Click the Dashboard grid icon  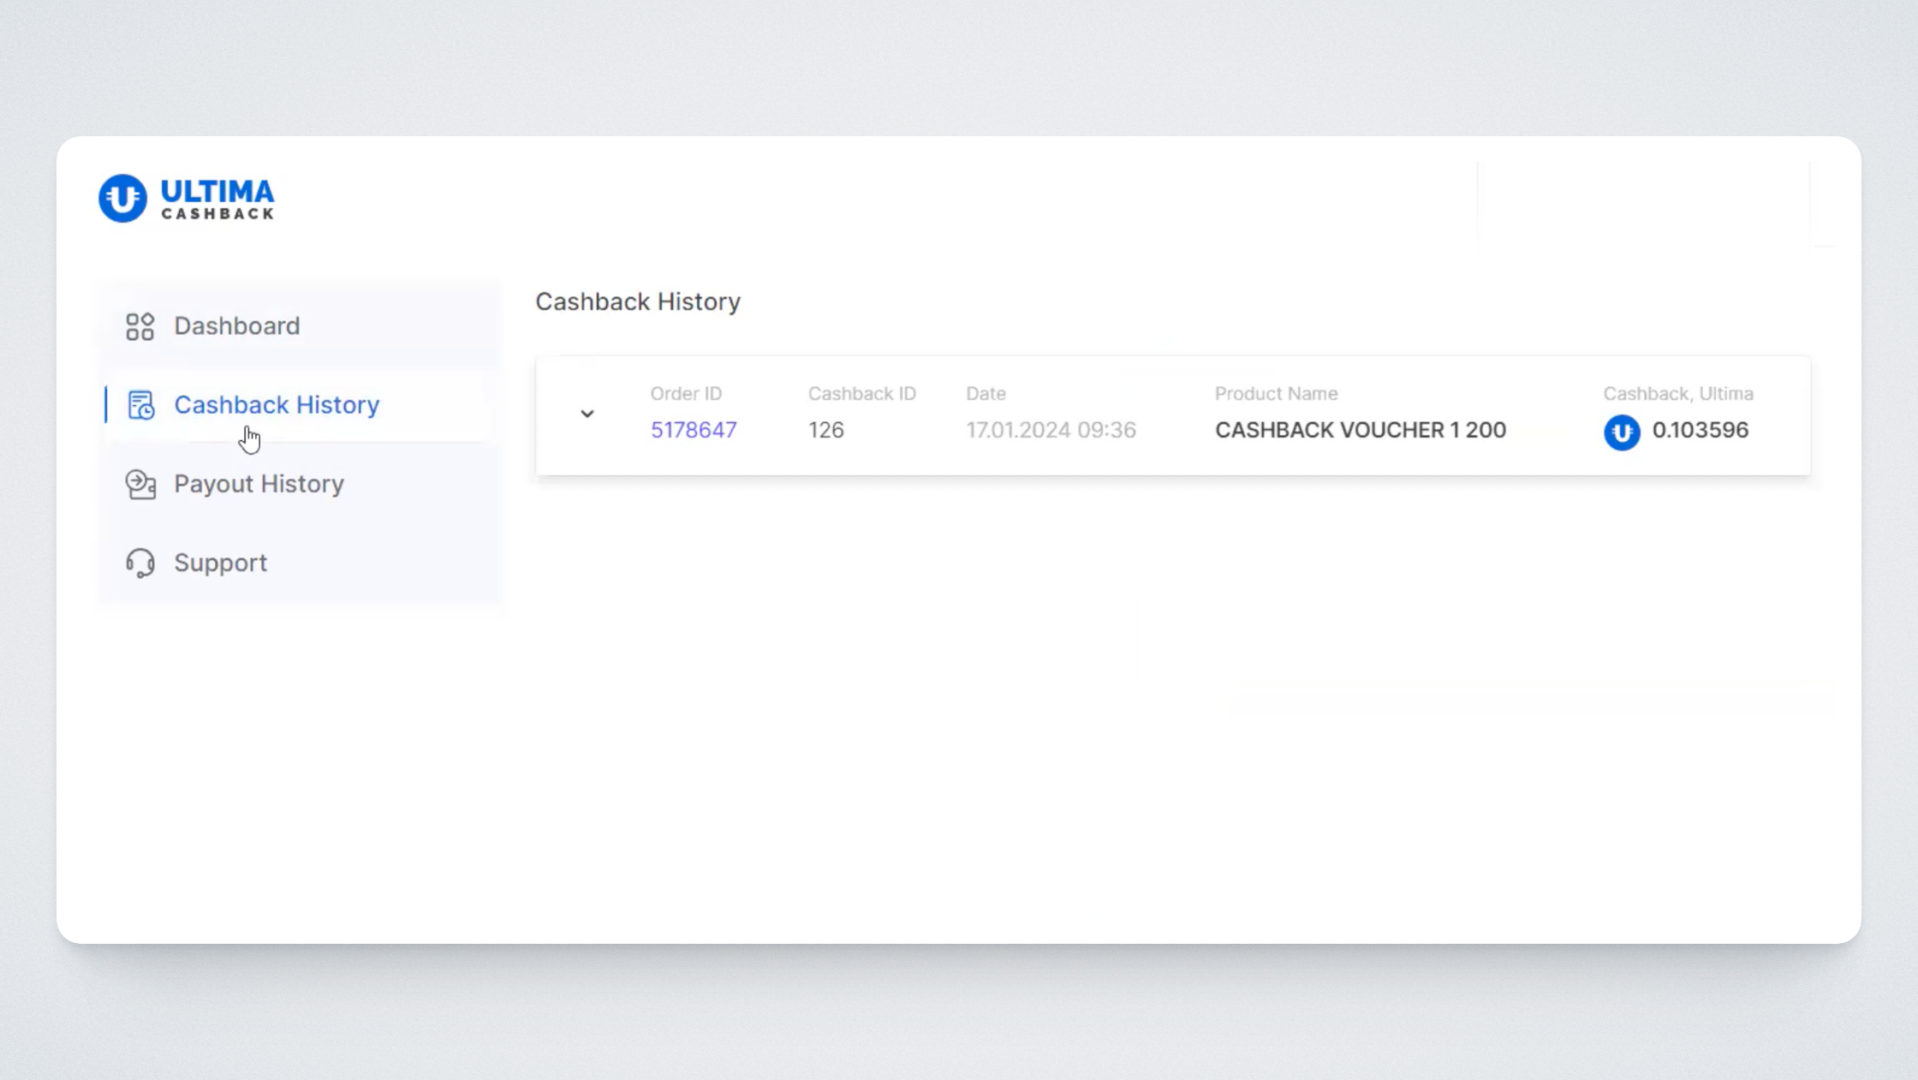tap(140, 326)
